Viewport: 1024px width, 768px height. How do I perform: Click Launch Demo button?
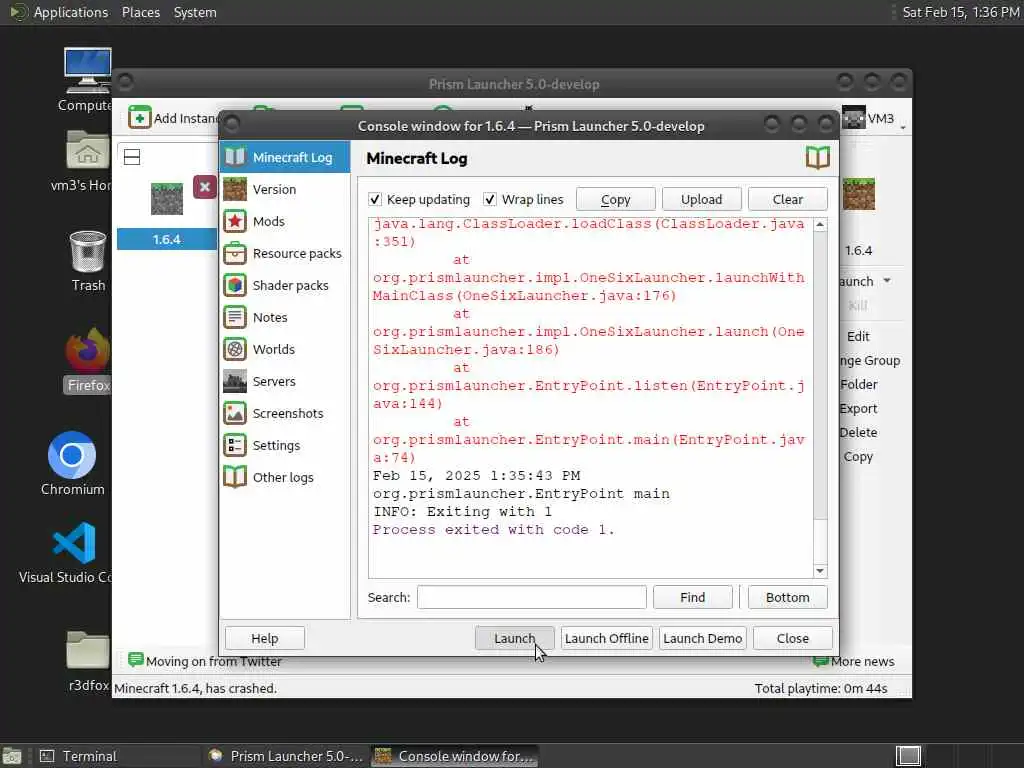(x=703, y=638)
